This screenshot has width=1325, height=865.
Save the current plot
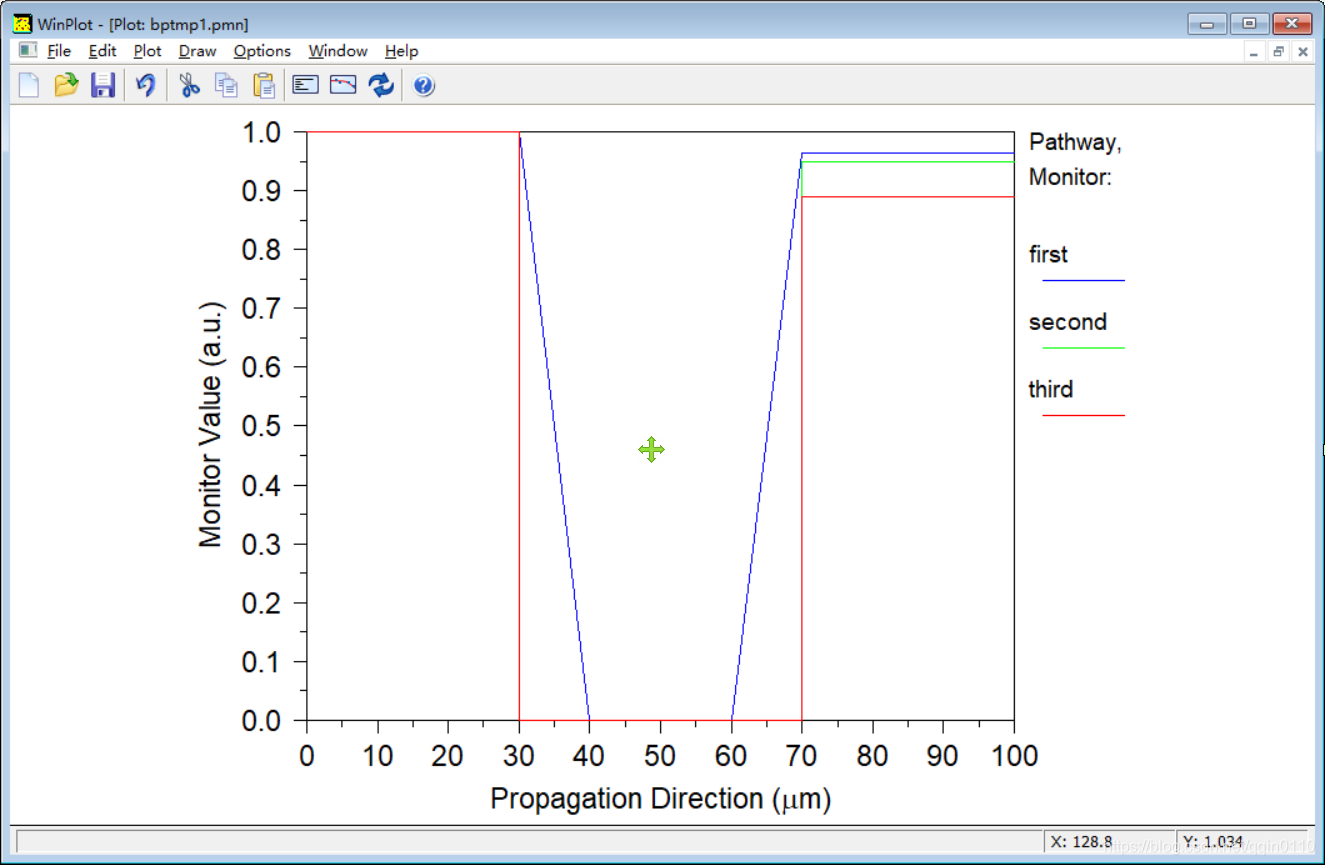click(103, 85)
